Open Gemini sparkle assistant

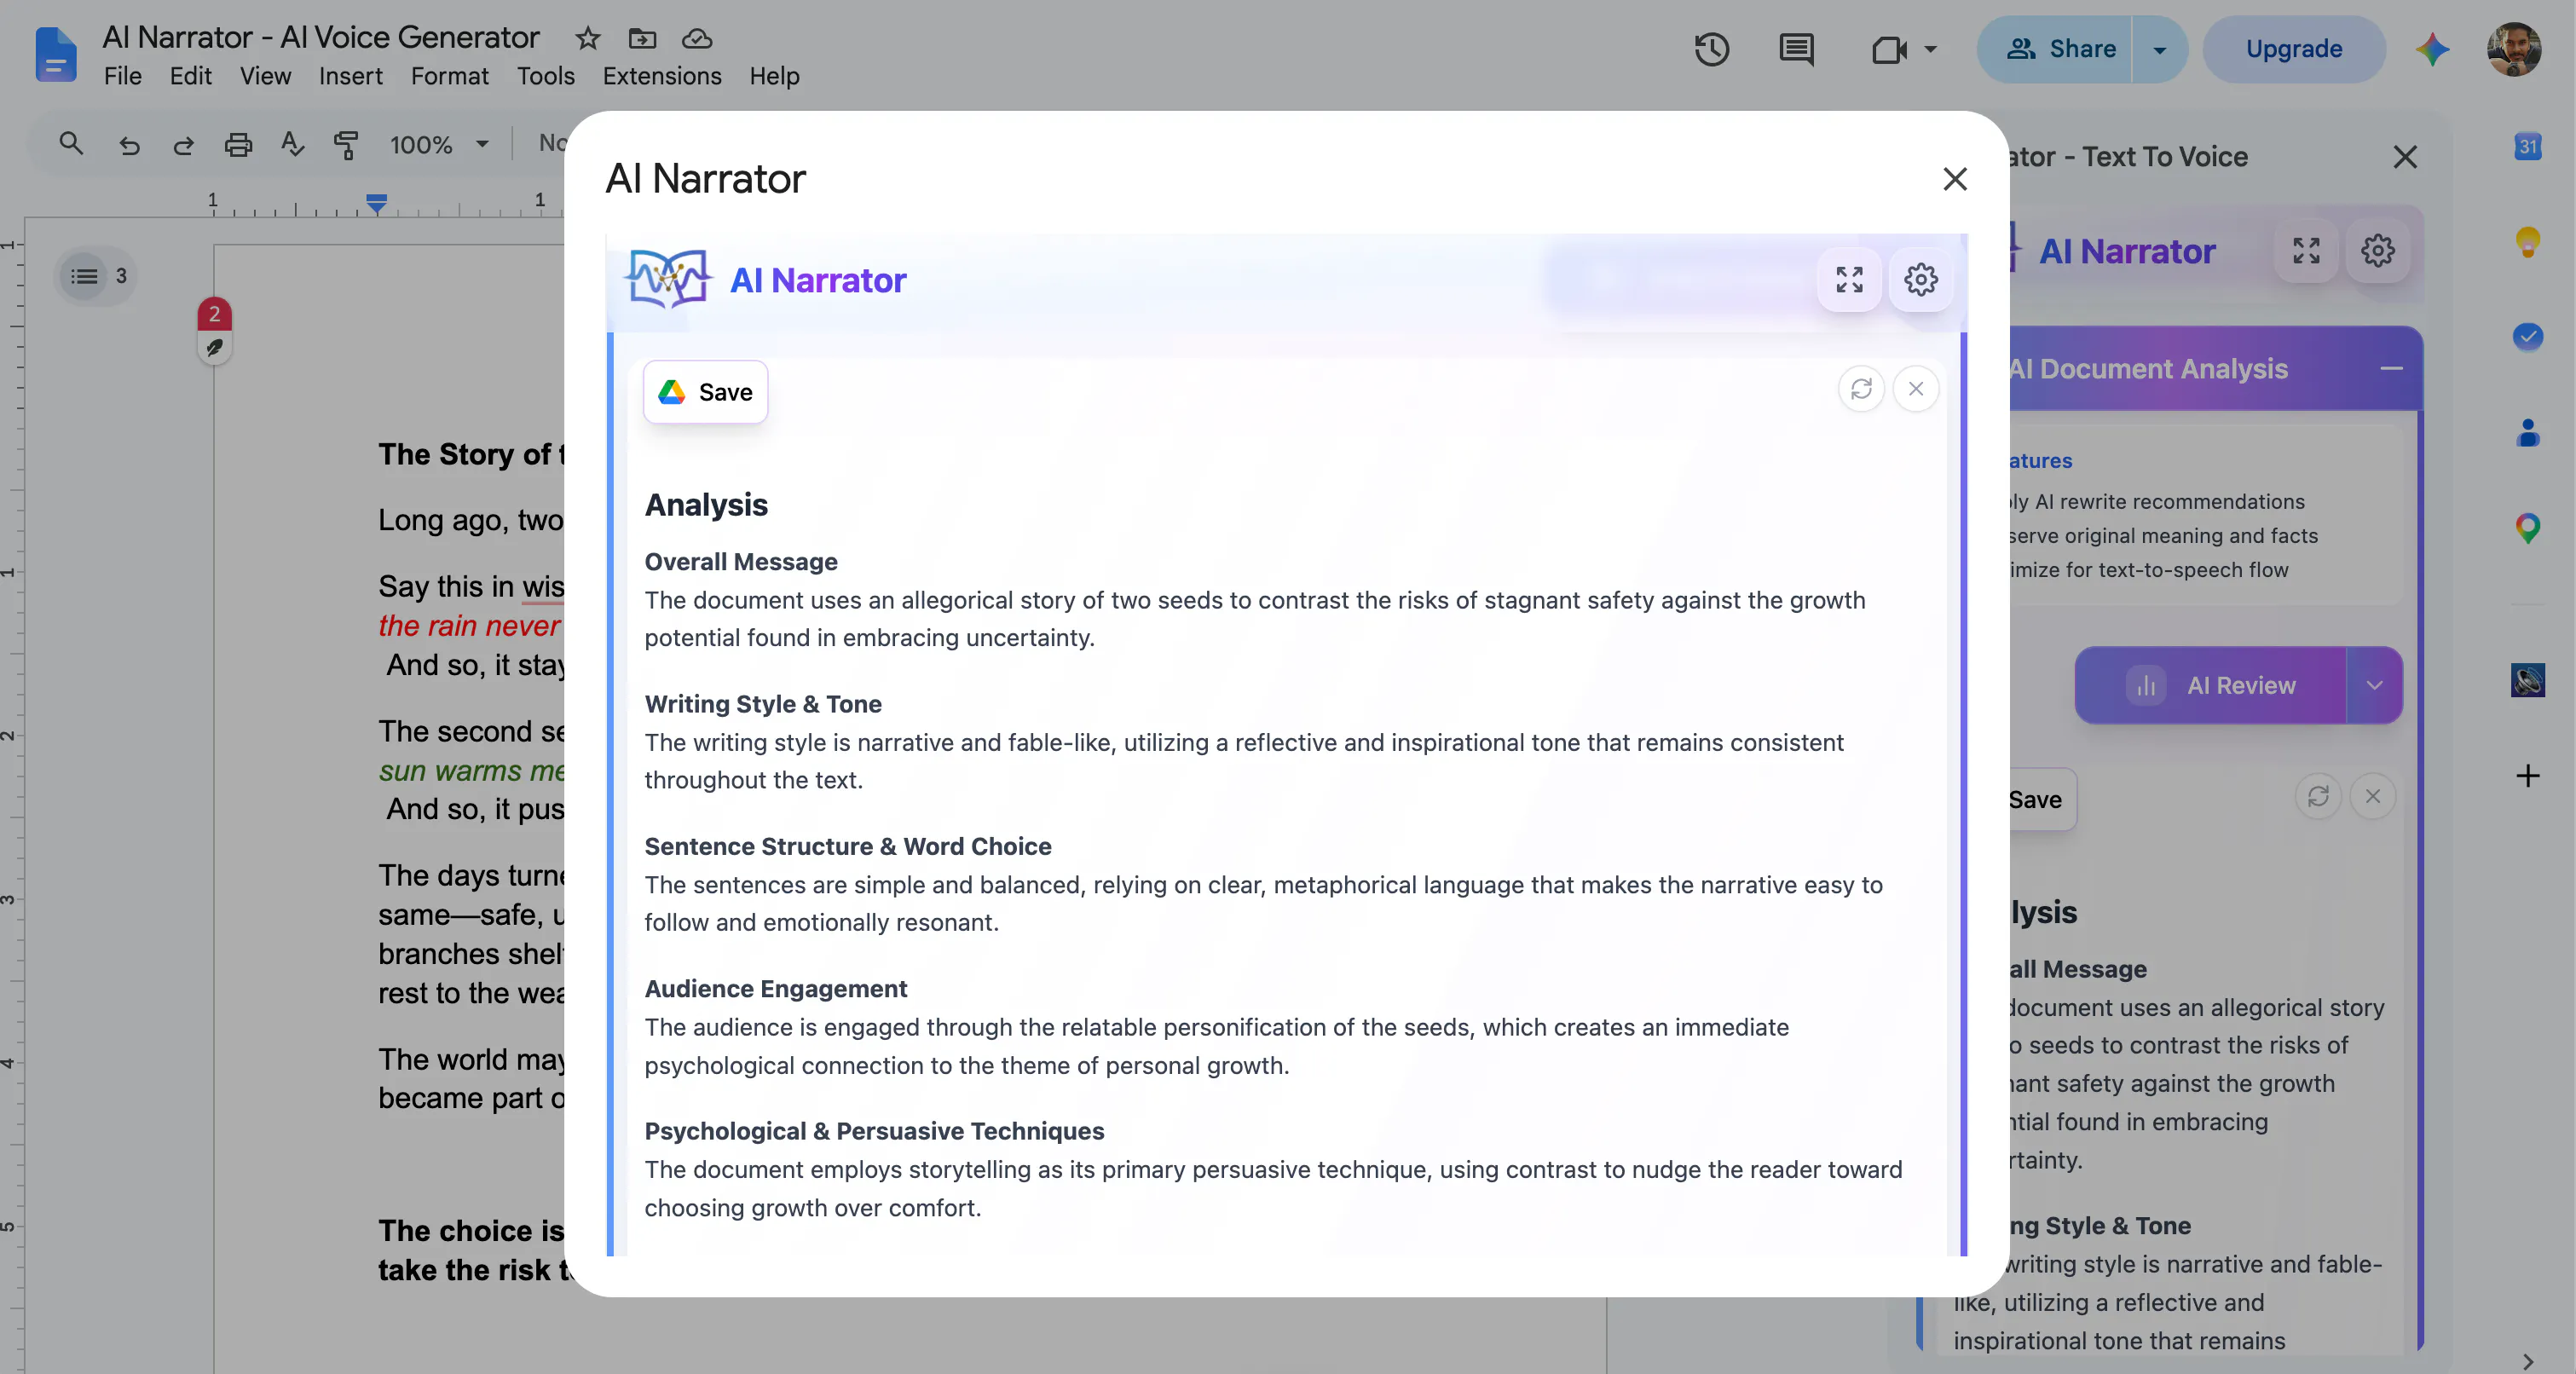pos(2433,49)
